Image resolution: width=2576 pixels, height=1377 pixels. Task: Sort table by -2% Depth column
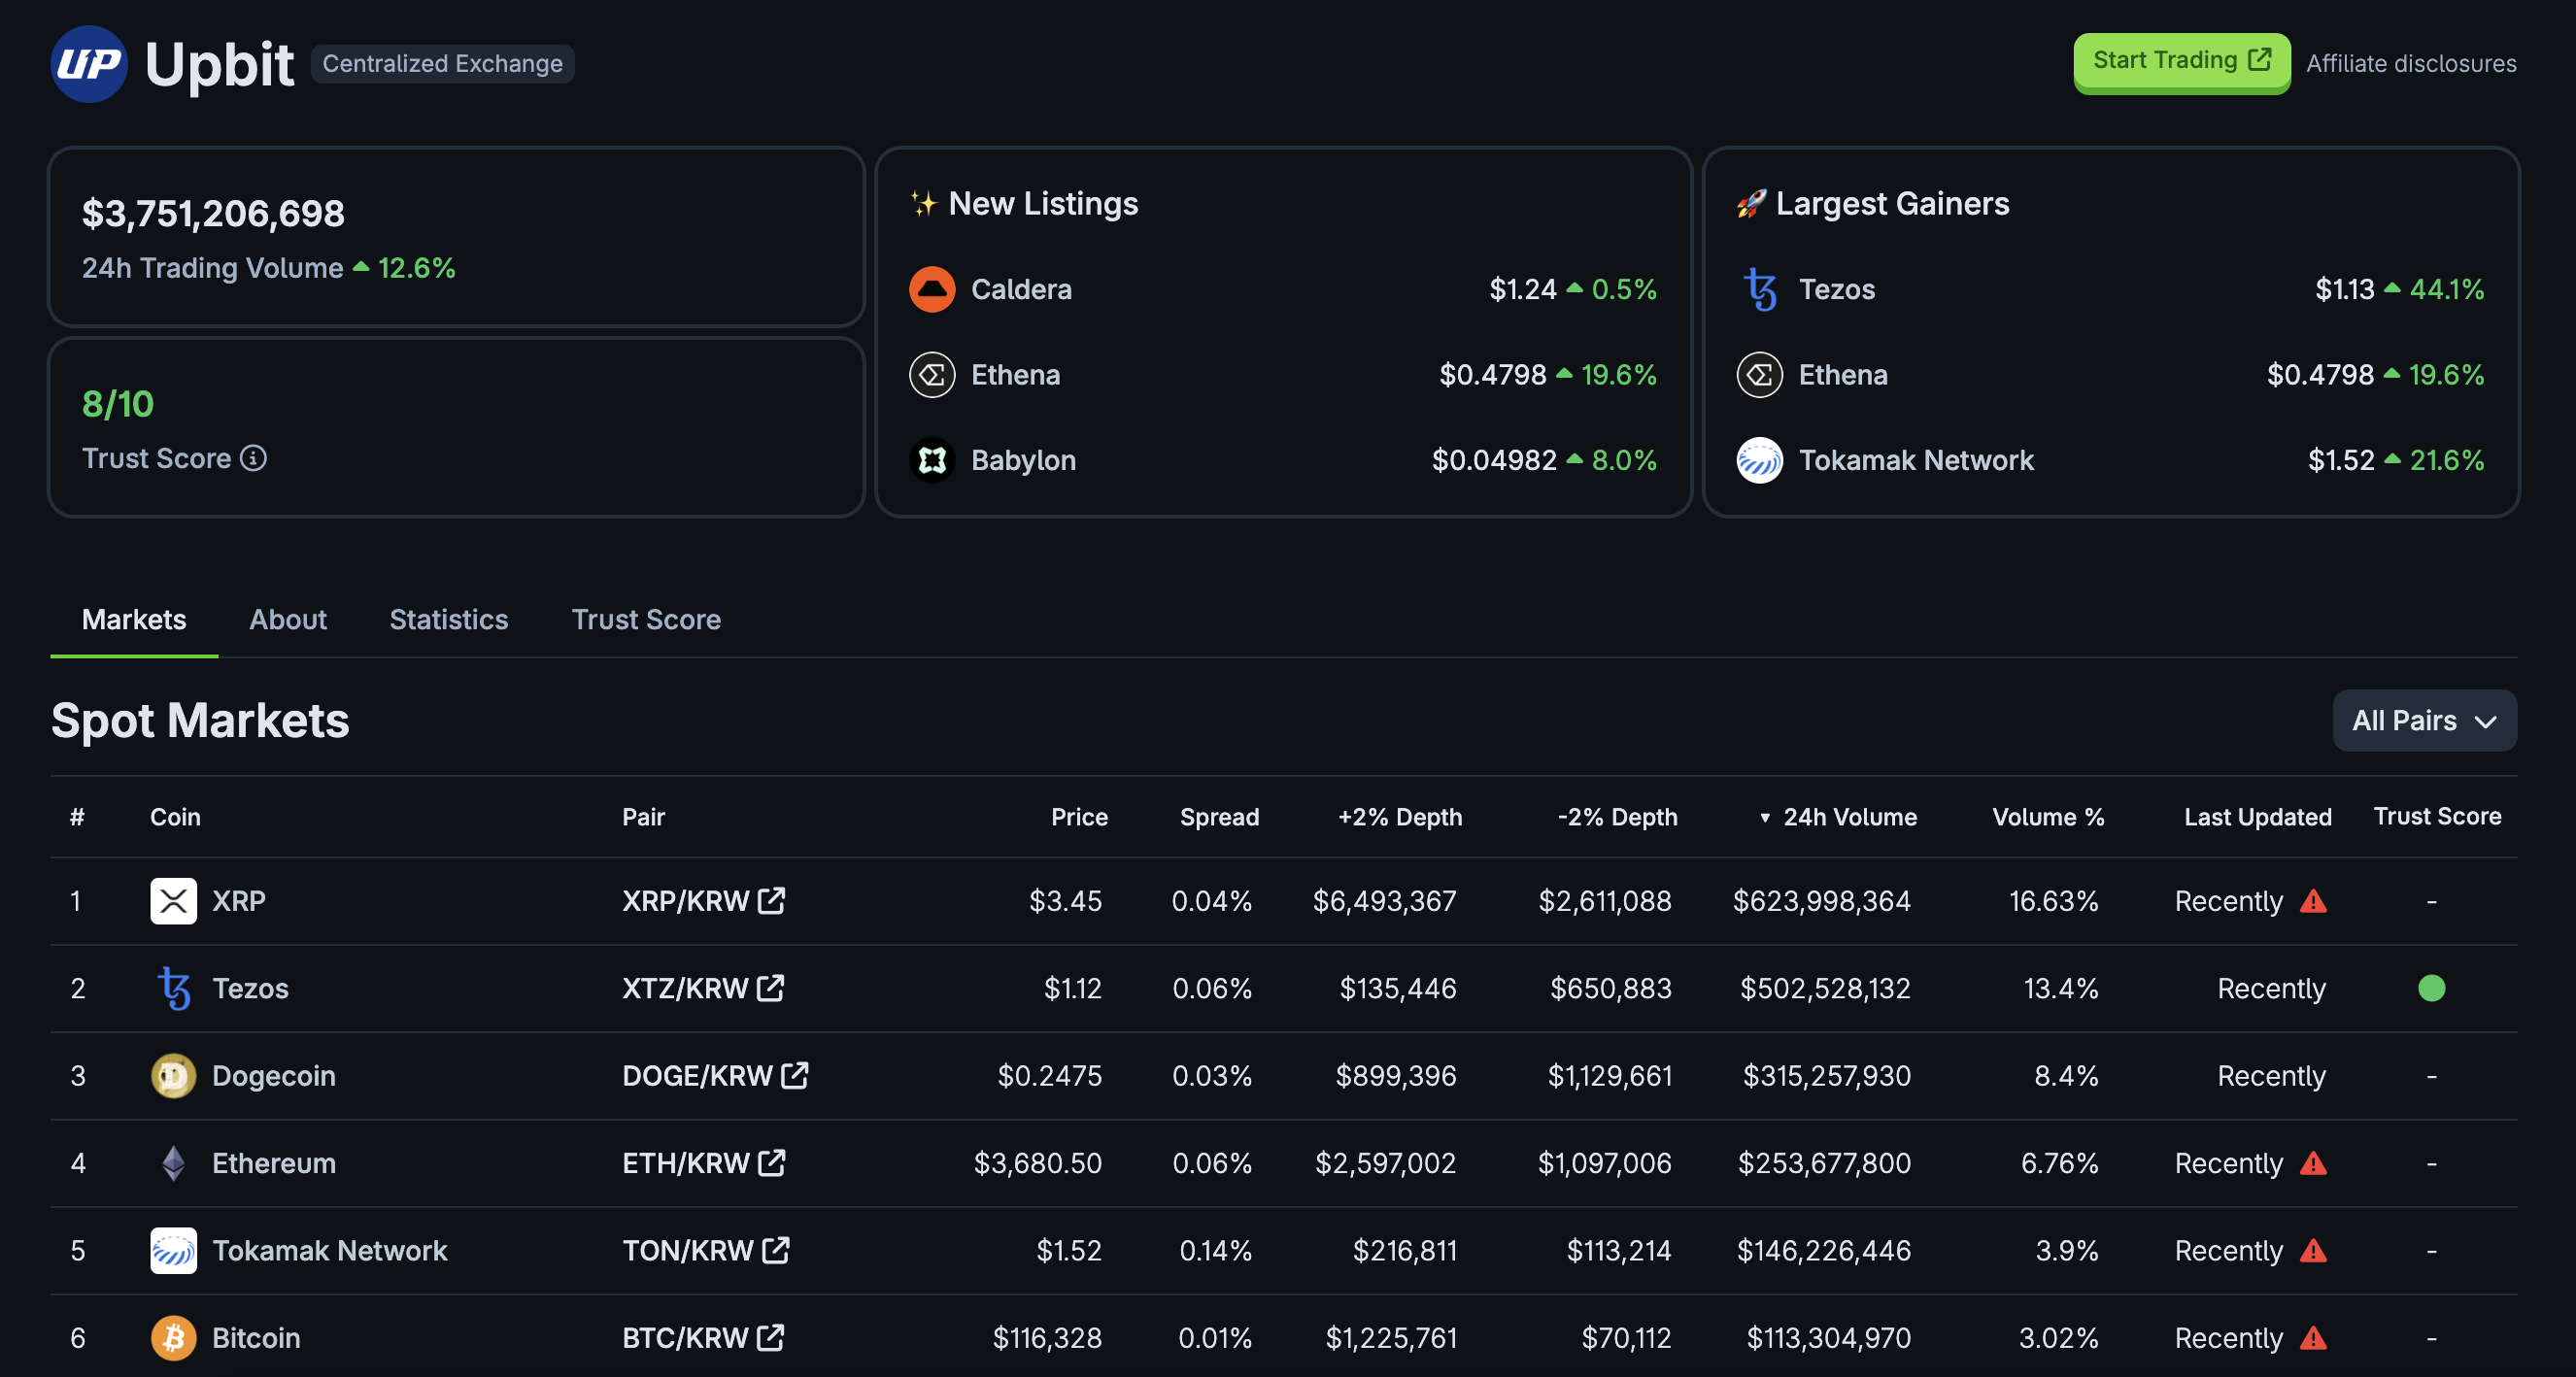pyautogui.click(x=1617, y=817)
